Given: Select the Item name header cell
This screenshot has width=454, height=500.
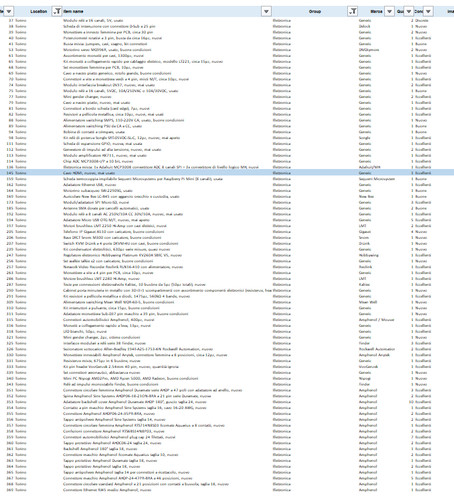Looking at the screenshot, I should [162, 11].
